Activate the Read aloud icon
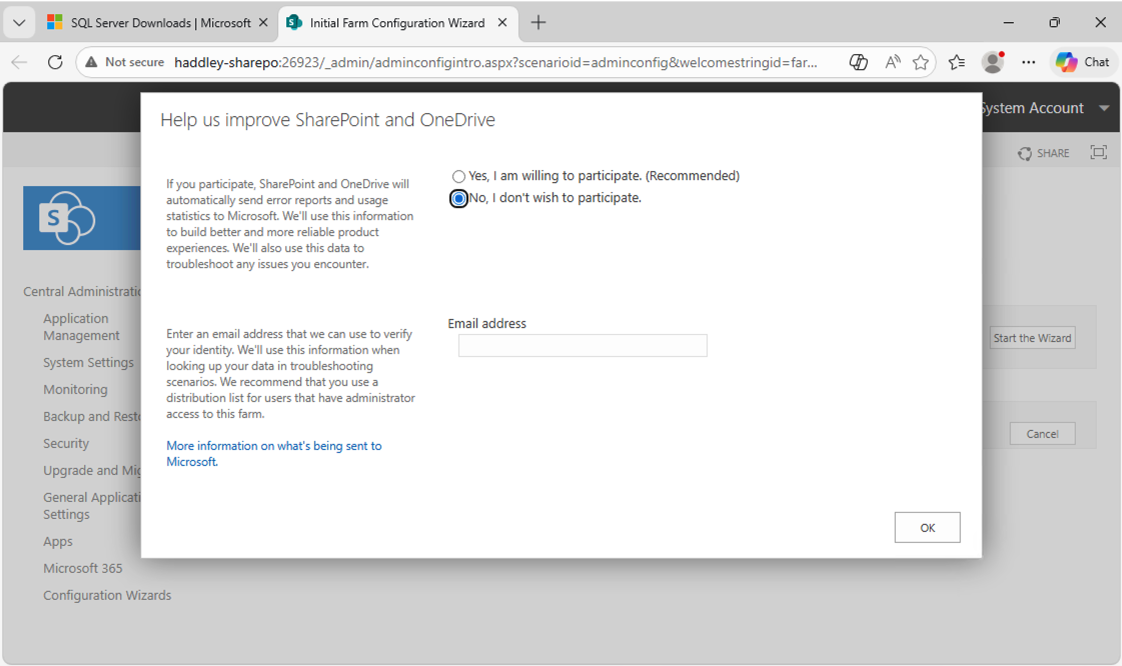The image size is (1122, 666). coord(892,62)
